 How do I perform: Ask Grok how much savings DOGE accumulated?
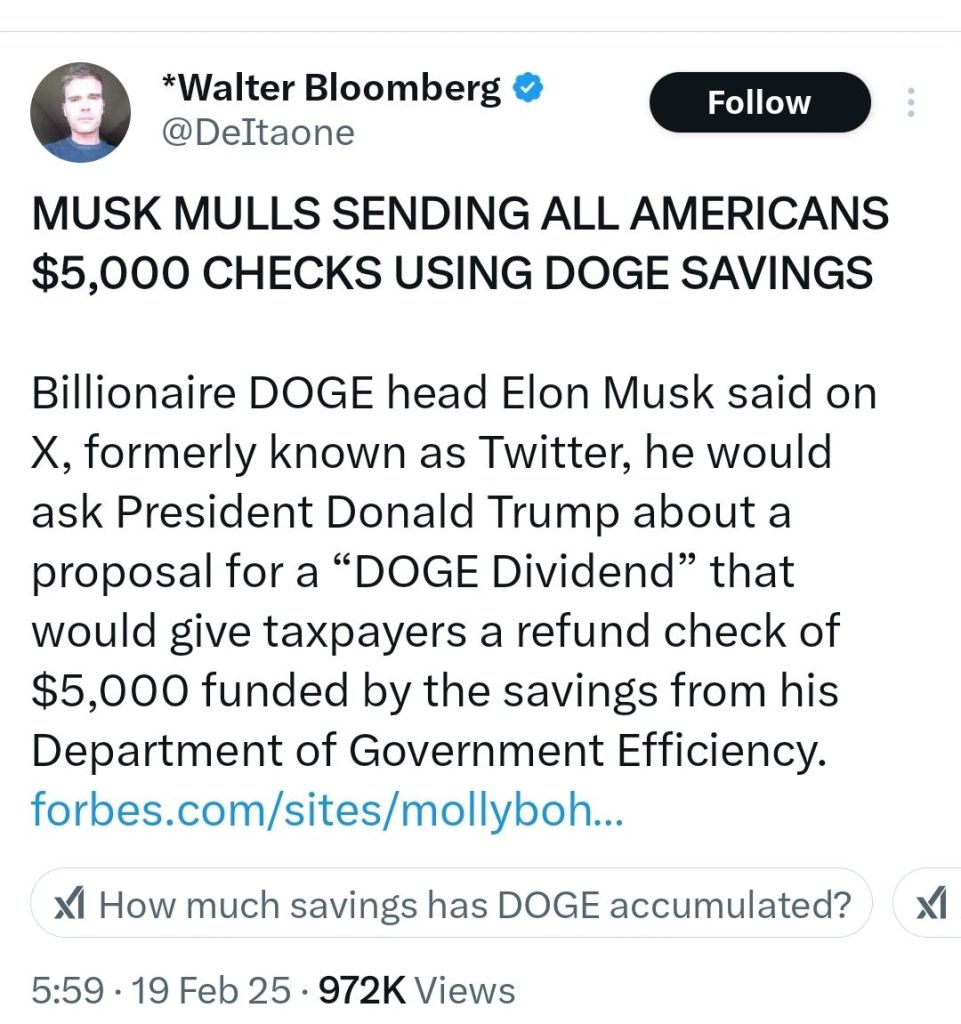click(475, 905)
